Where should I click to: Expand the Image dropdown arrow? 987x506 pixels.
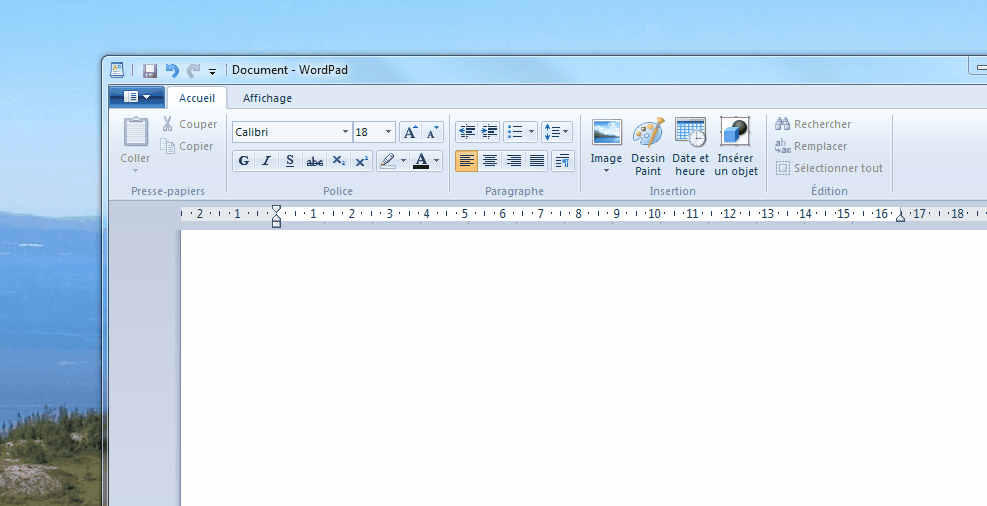click(607, 171)
